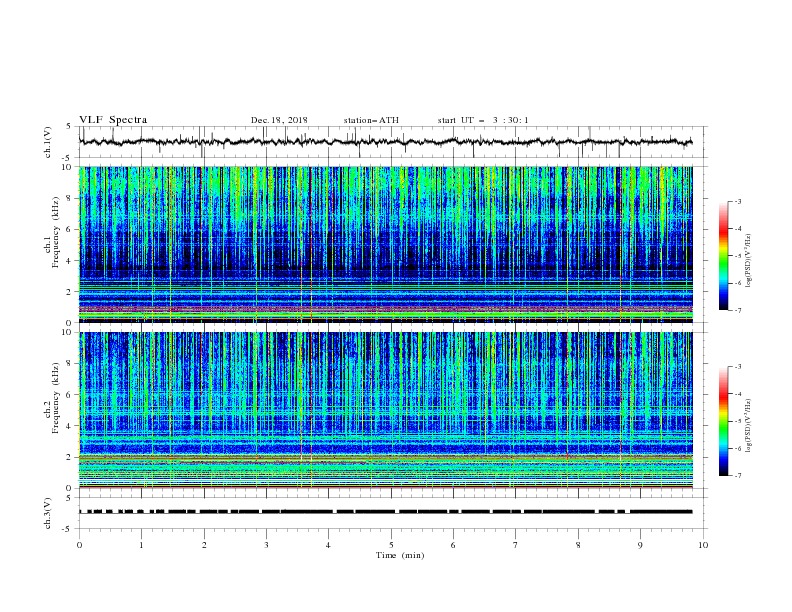Click time-axis tick label '7'

click(x=516, y=545)
